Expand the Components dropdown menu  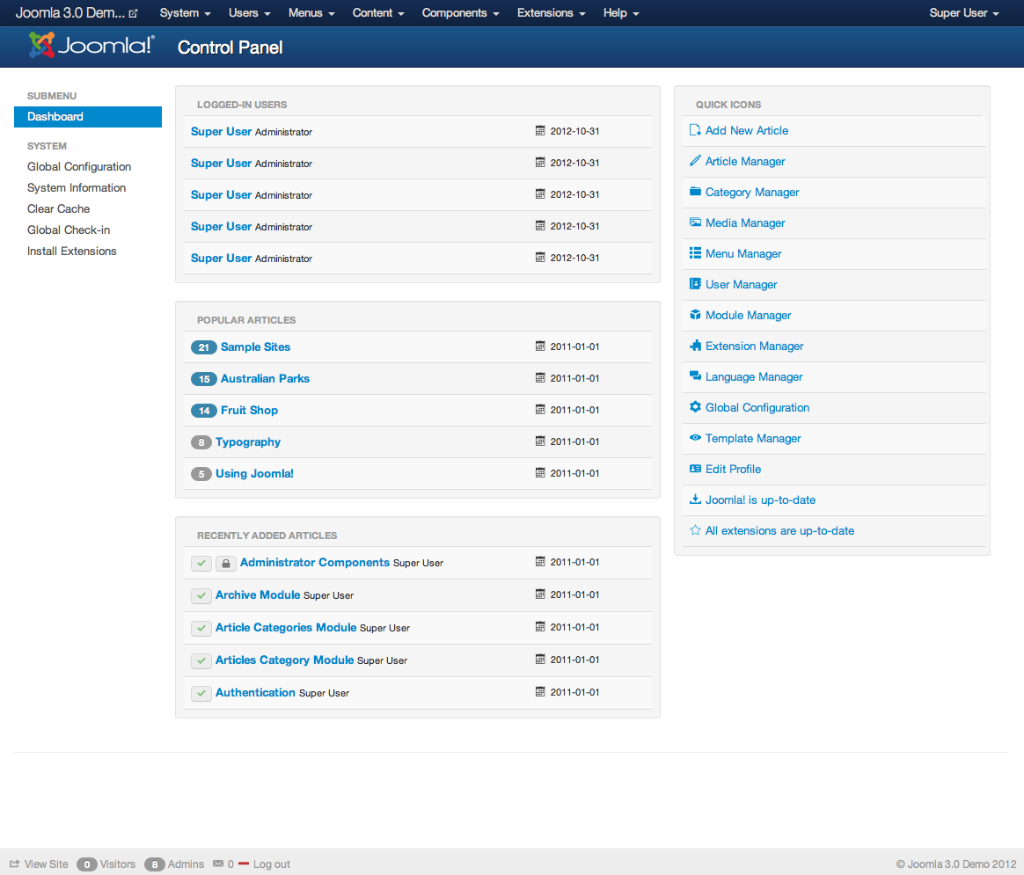coord(460,13)
